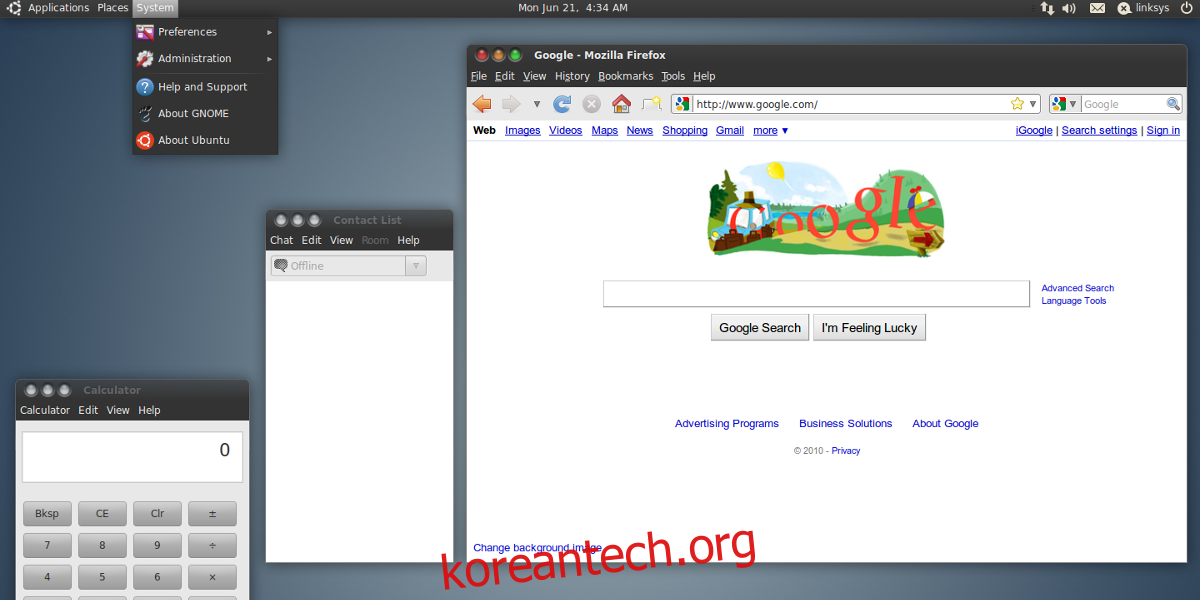Open Administration submenu in System menu
The image size is (1200, 600).
(x=205, y=59)
